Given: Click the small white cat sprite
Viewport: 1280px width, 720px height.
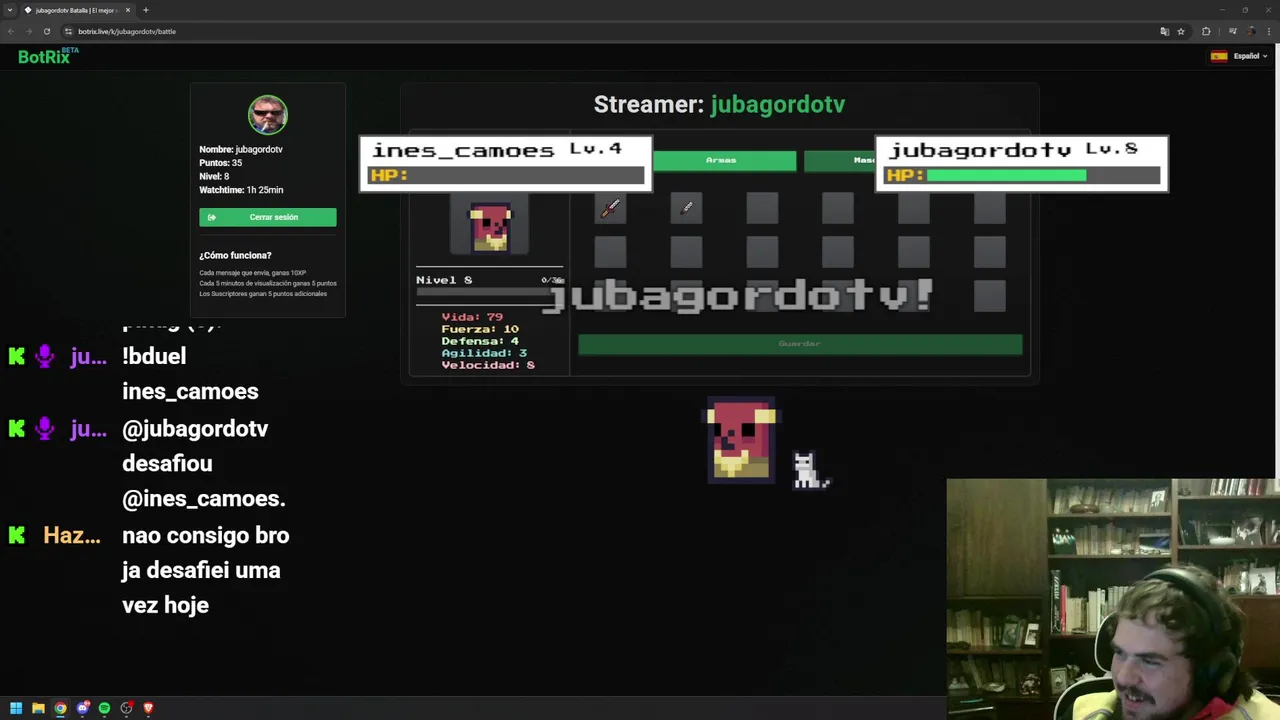Looking at the screenshot, I should click(810, 470).
